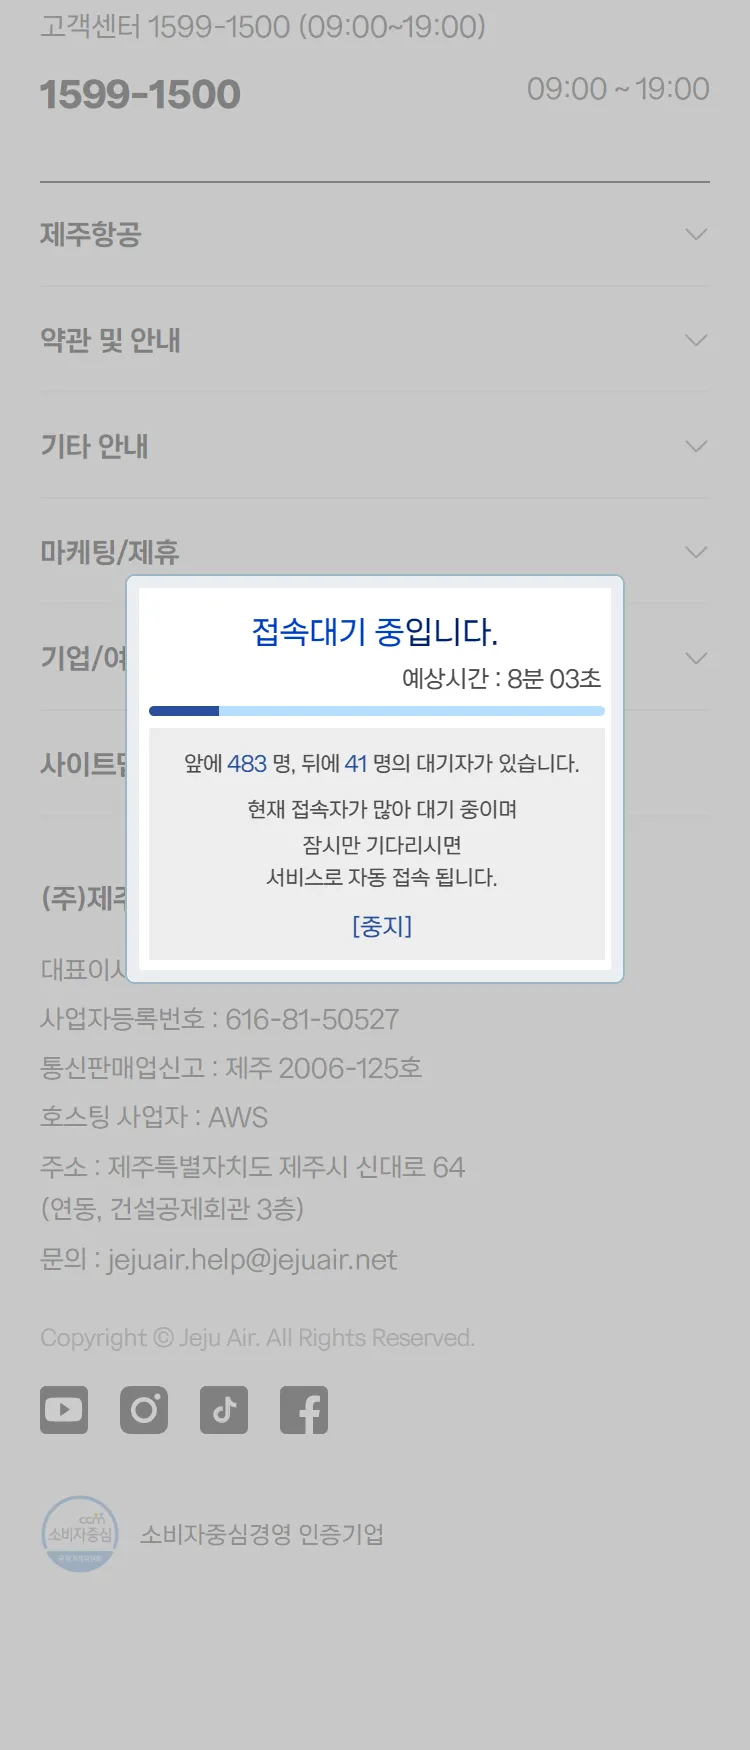Screen dimensions: 750x1750
Task: Expand the 기업/여 section chevron
Action: point(696,658)
